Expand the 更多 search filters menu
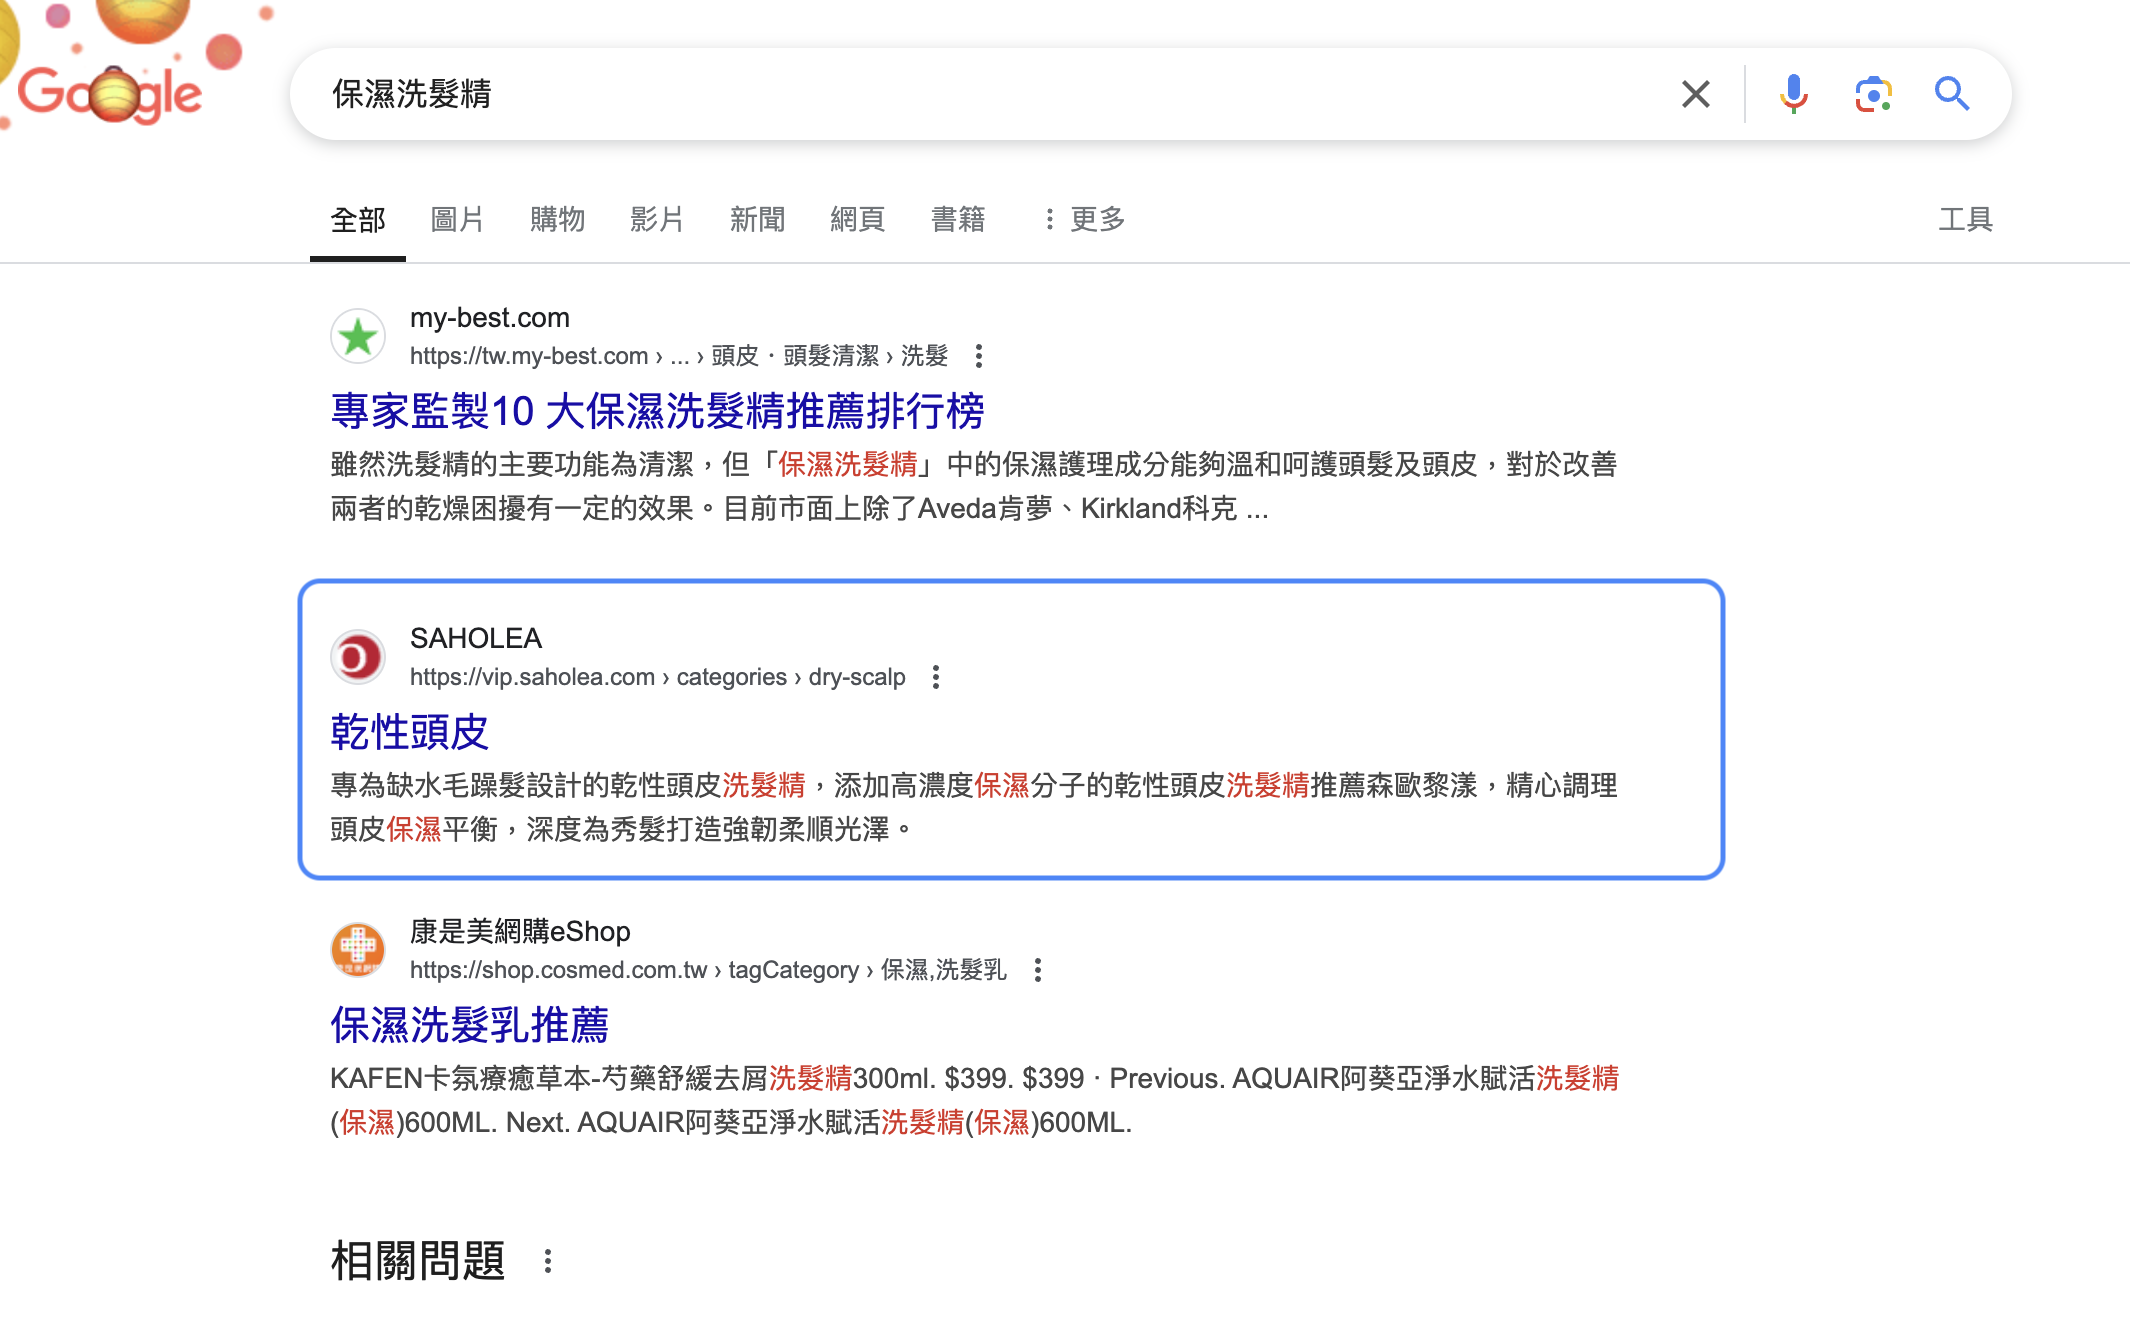Image resolution: width=2130 pixels, height=1320 pixels. tap(1085, 219)
